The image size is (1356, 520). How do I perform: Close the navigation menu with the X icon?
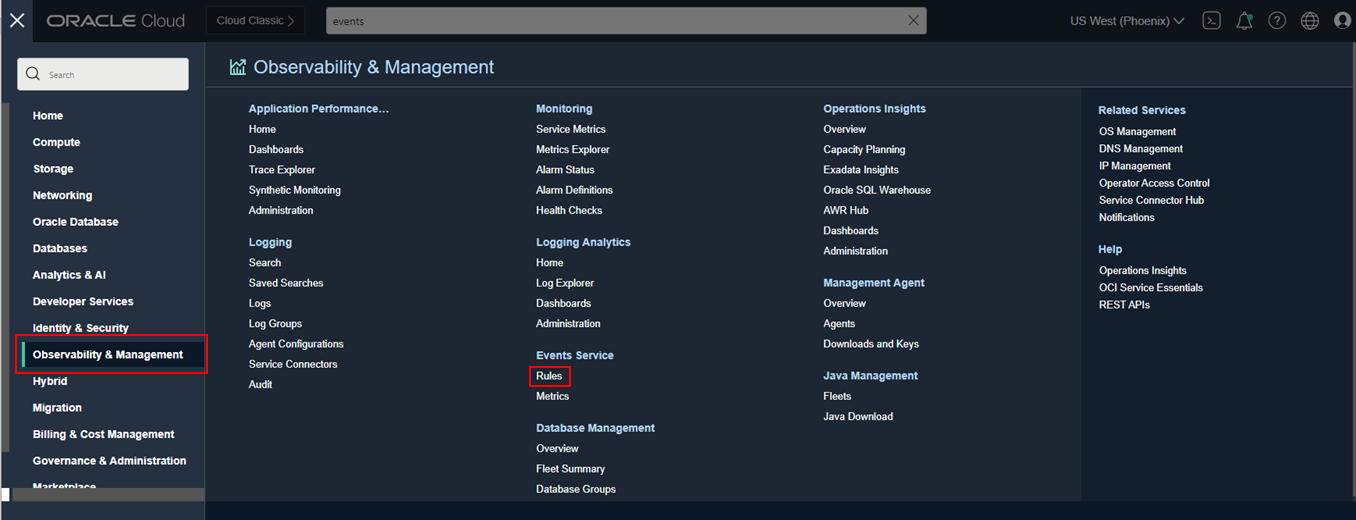[17, 20]
